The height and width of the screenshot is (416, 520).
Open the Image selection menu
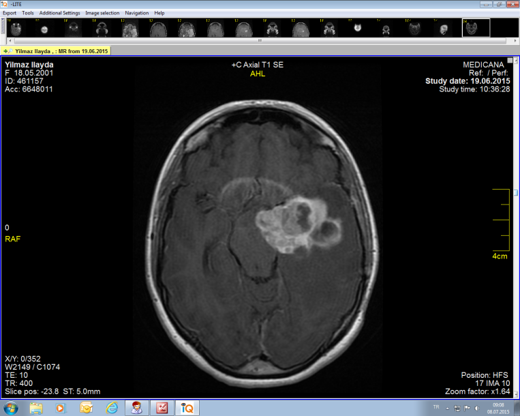(x=102, y=13)
